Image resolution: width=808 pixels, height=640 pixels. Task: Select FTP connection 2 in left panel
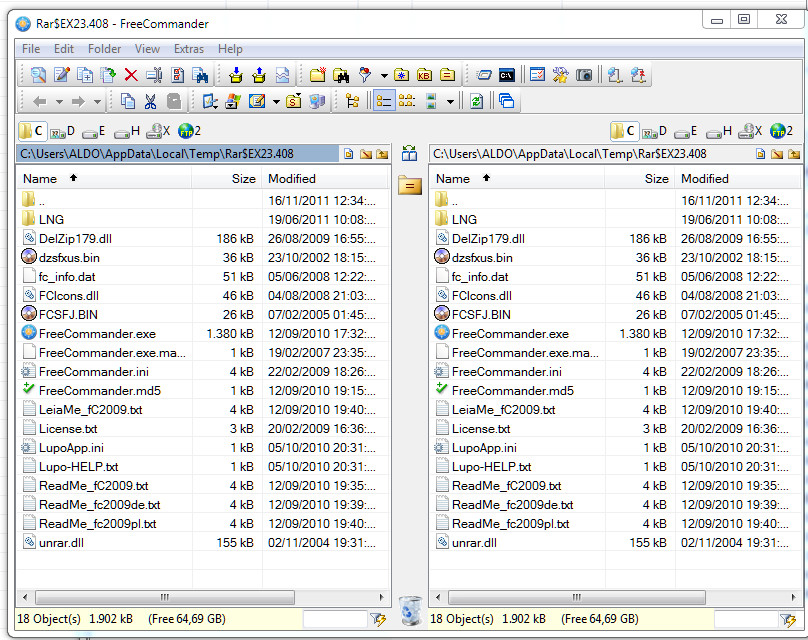189,131
